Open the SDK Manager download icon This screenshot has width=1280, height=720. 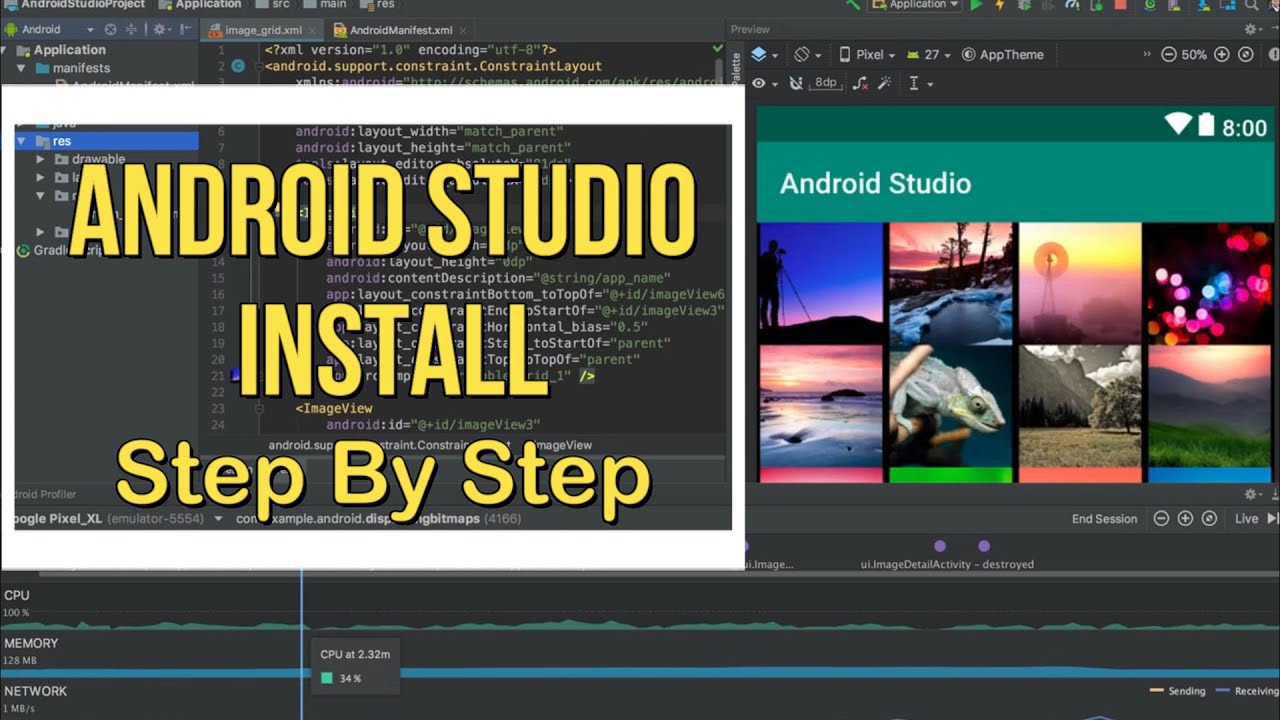[x=1203, y=5]
